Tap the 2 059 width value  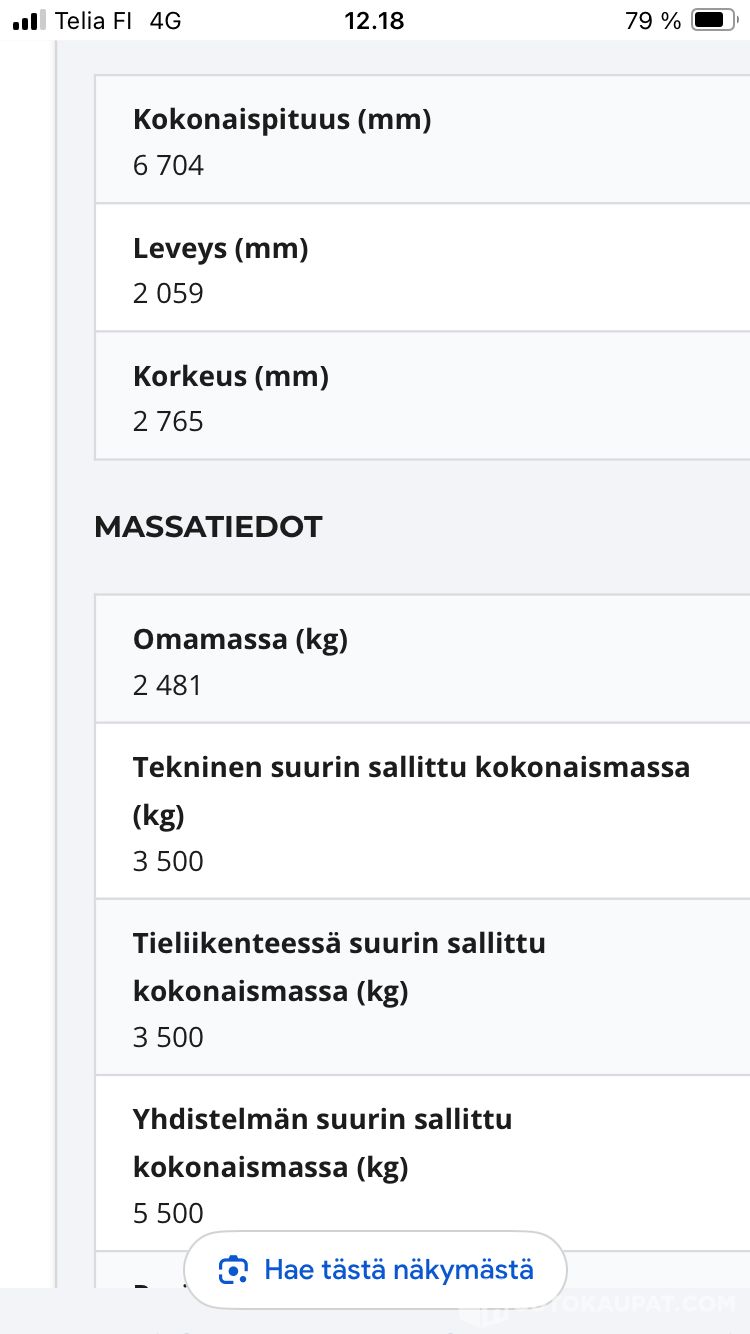[168, 293]
